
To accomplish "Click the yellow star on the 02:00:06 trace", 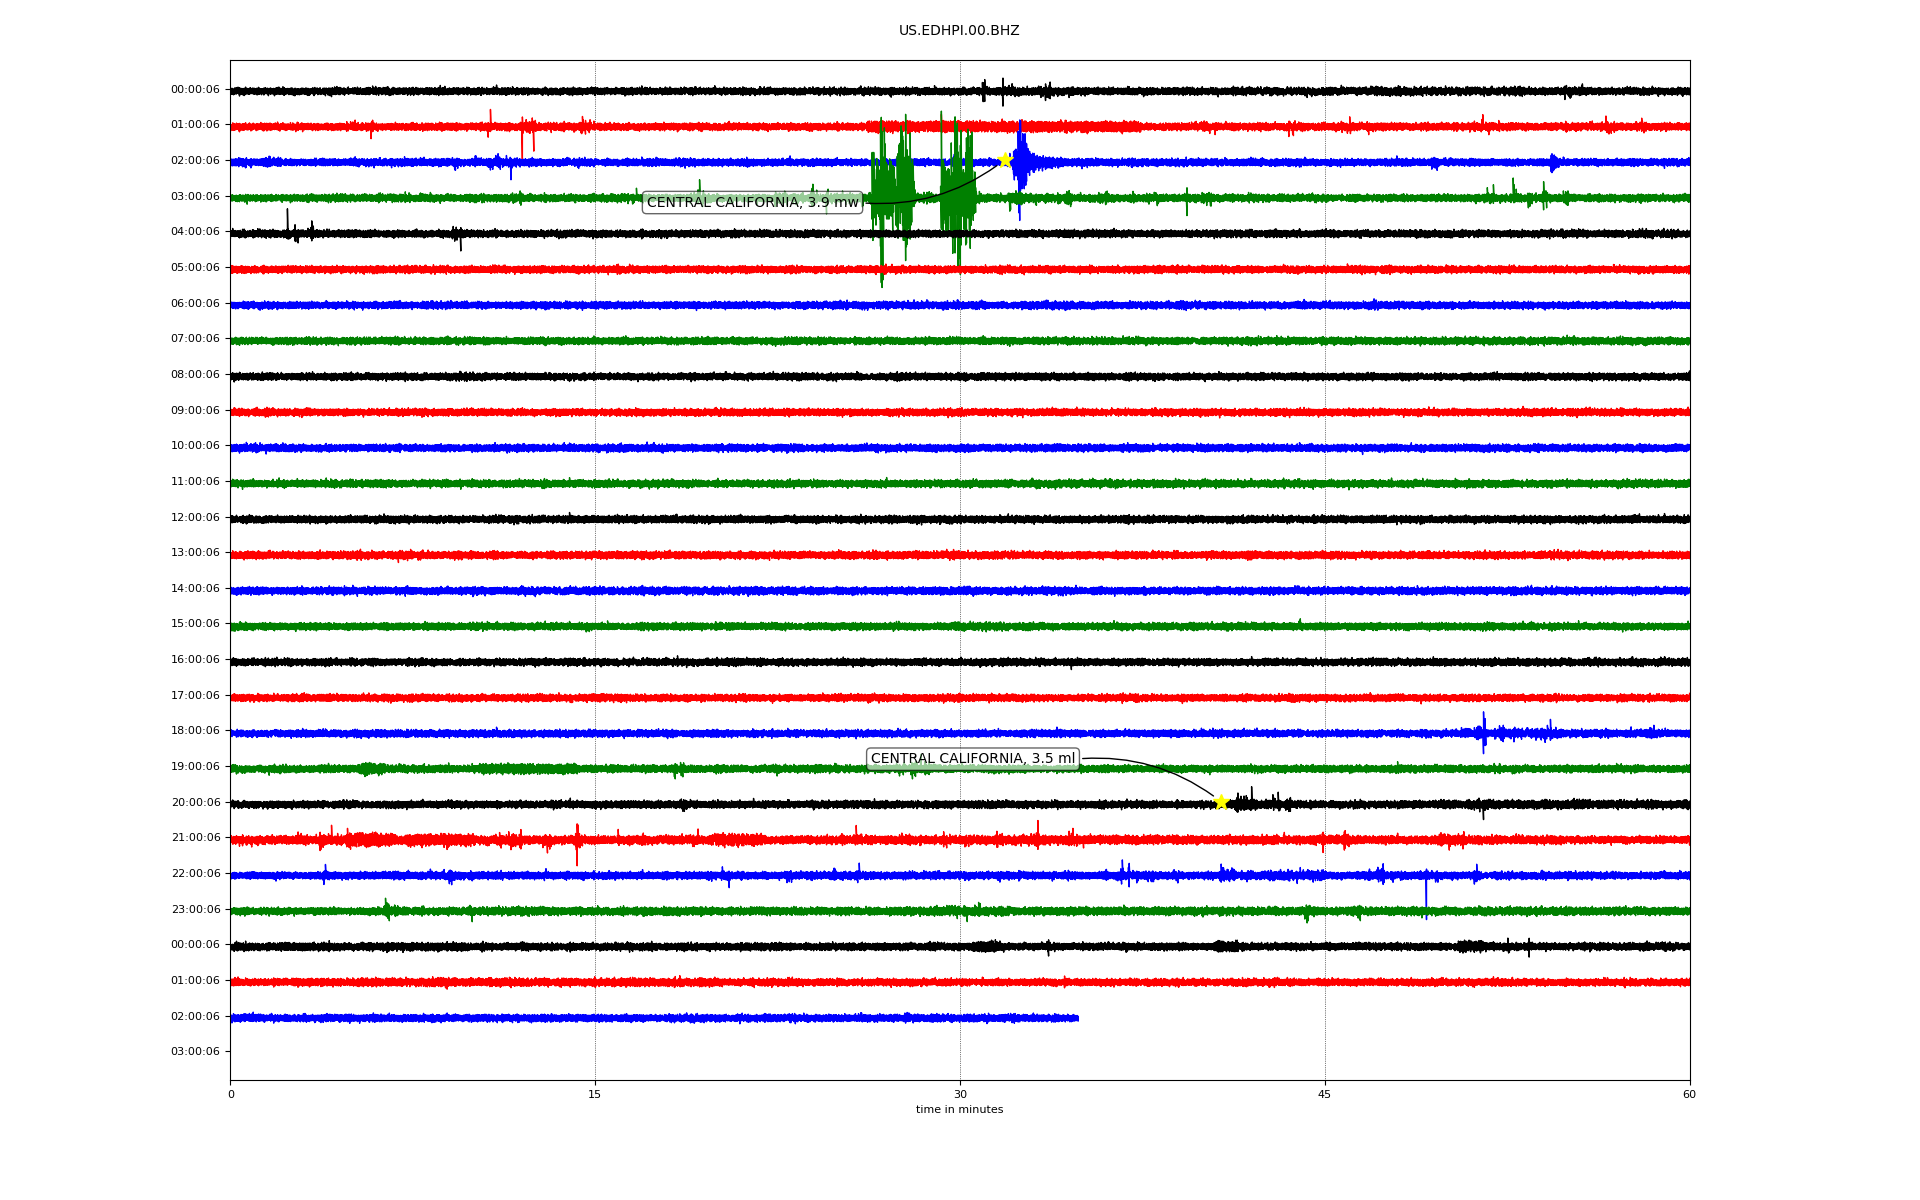I will pyautogui.click(x=1005, y=160).
